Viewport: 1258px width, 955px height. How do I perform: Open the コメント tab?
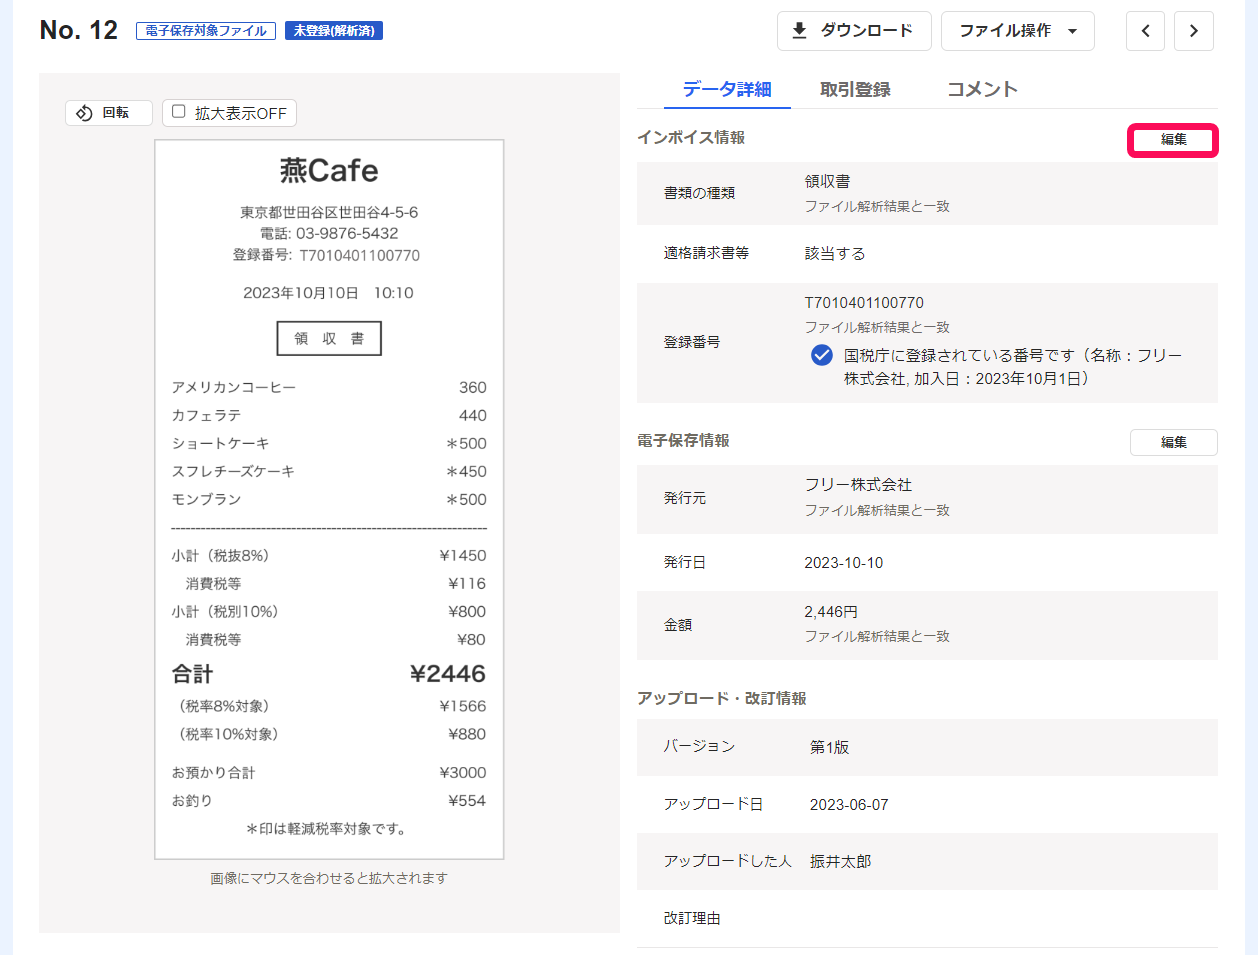982,89
